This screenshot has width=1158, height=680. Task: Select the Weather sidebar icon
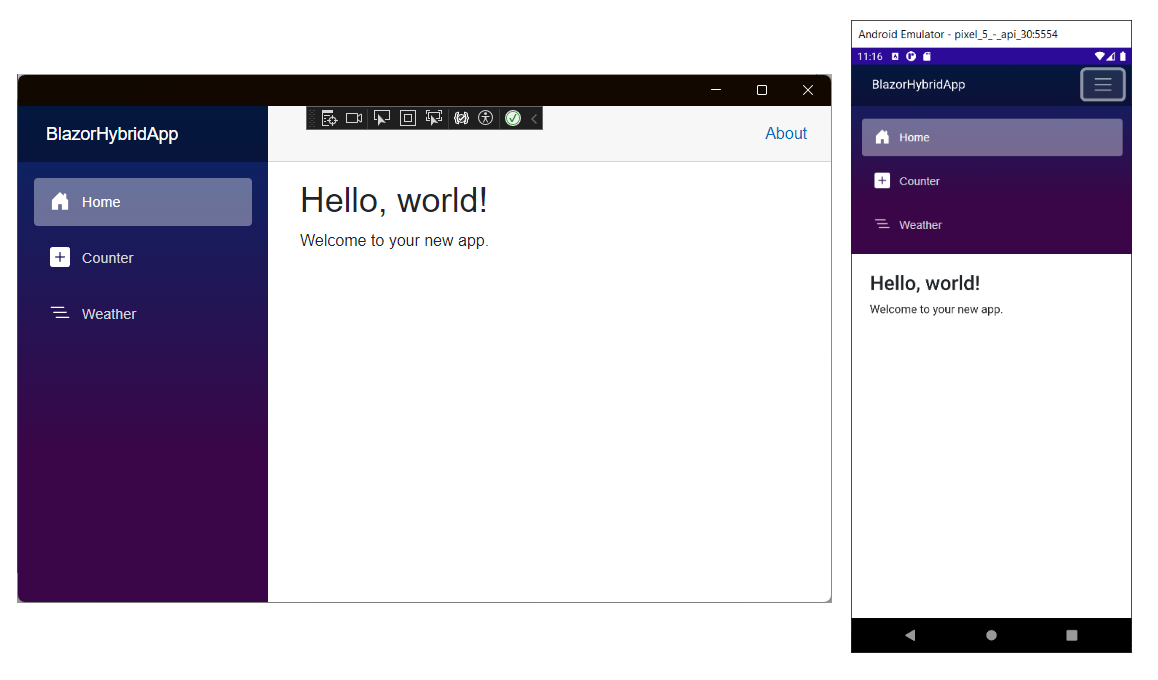pyautogui.click(x=60, y=313)
